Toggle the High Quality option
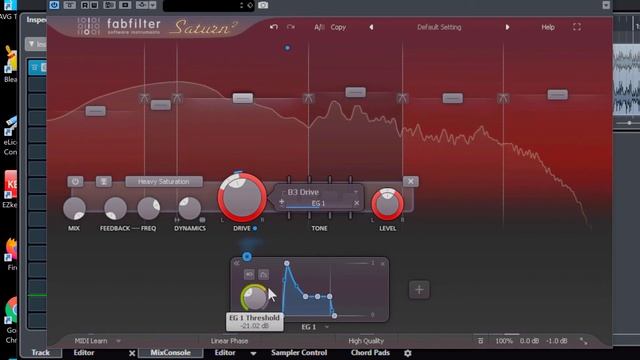The height and width of the screenshot is (360, 640). pyautogui.click(x=366, y=341)
